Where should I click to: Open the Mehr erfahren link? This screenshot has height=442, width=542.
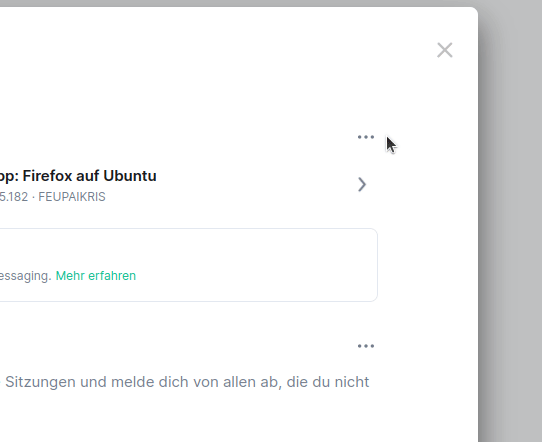(x=96, y=276)
